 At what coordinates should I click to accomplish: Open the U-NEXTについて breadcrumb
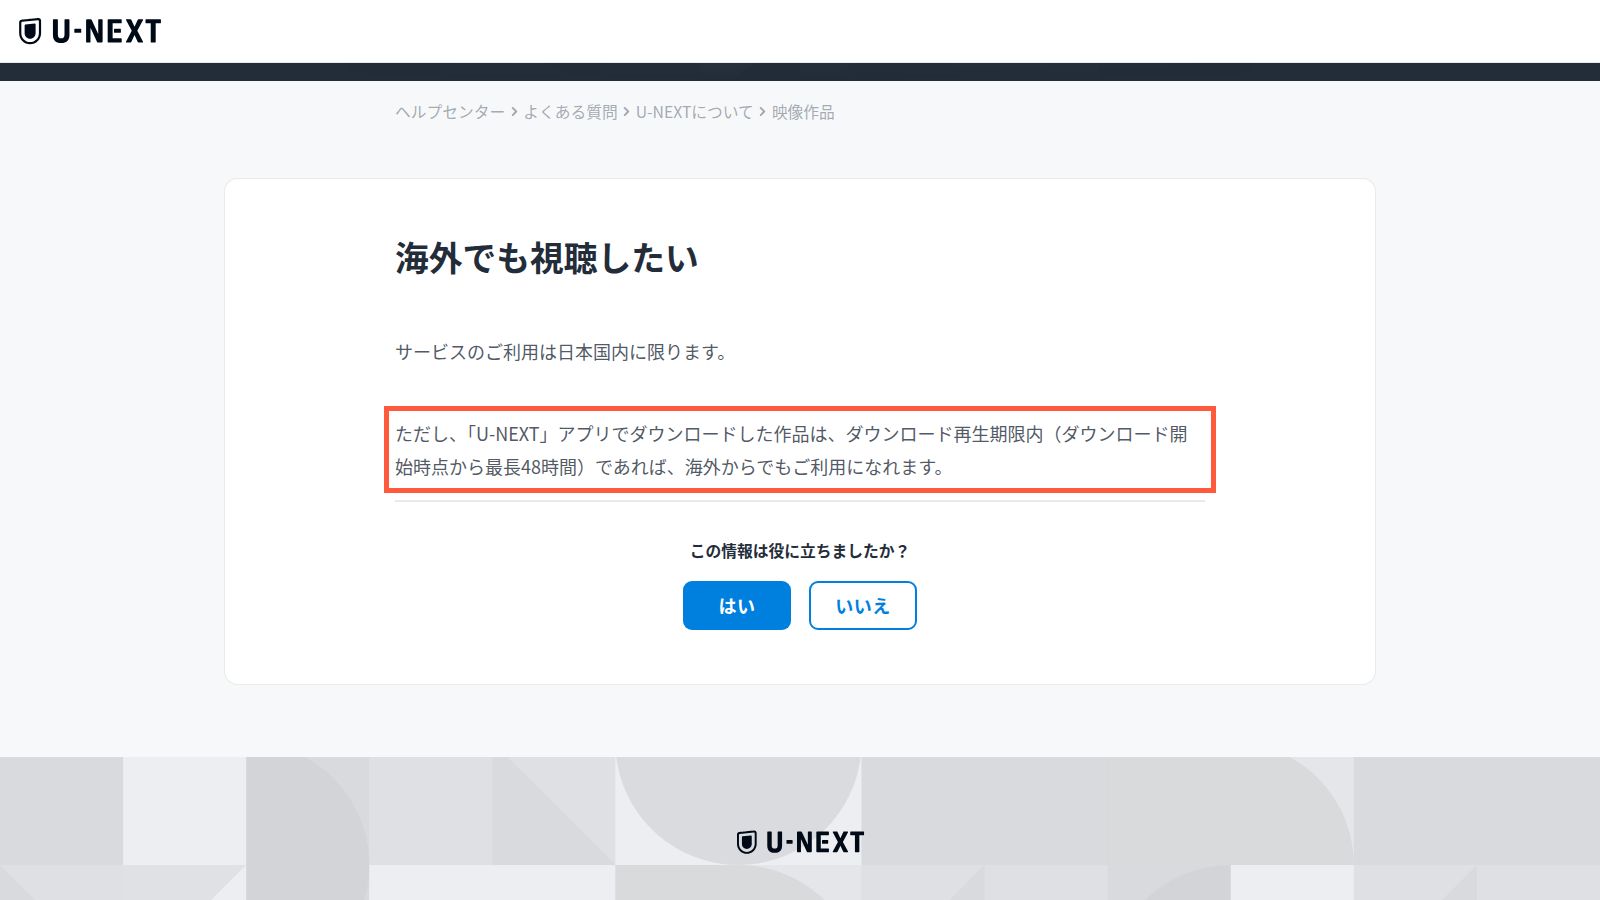(x=694, y=112)
